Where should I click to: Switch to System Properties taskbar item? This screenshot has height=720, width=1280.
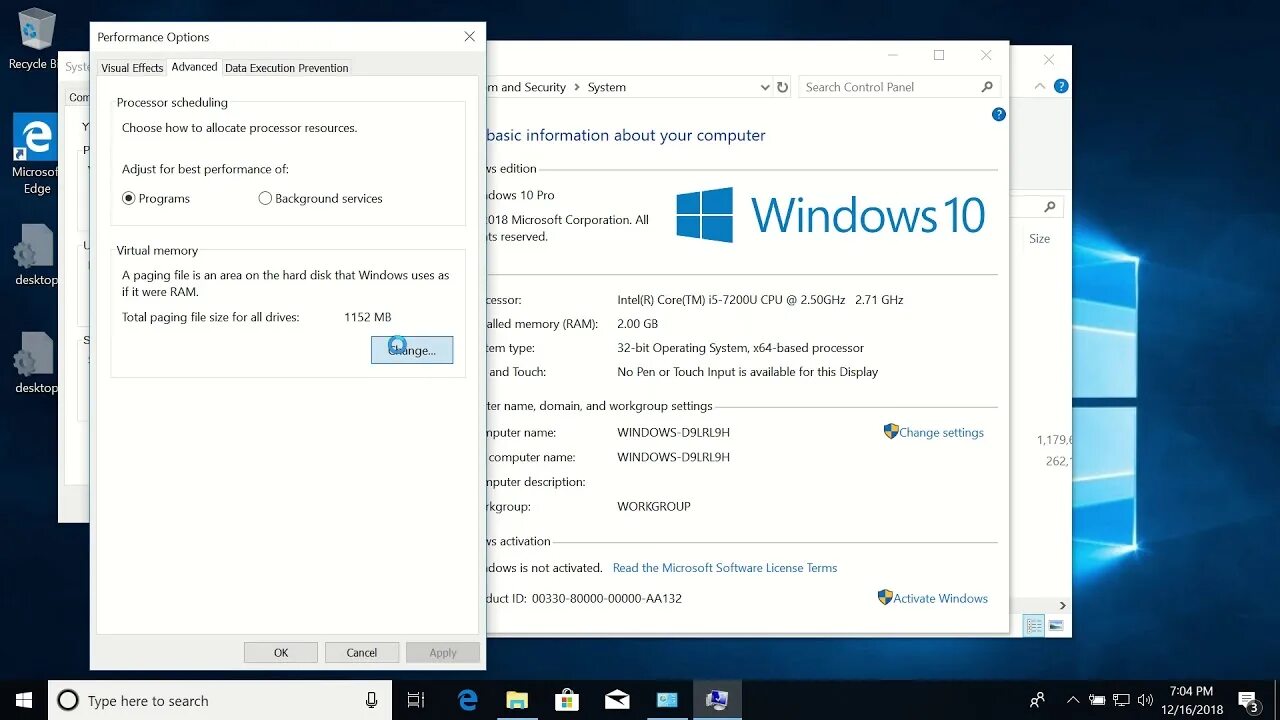pos(717,700)
